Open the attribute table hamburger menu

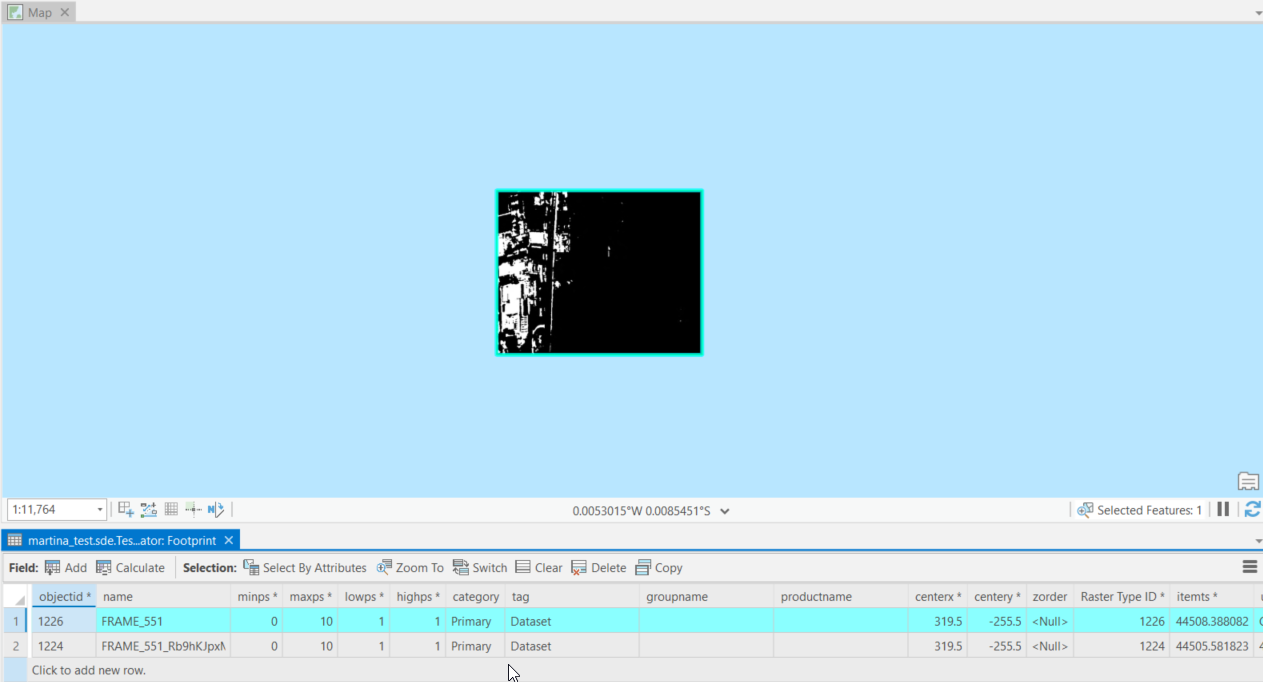click(1249, 567)
